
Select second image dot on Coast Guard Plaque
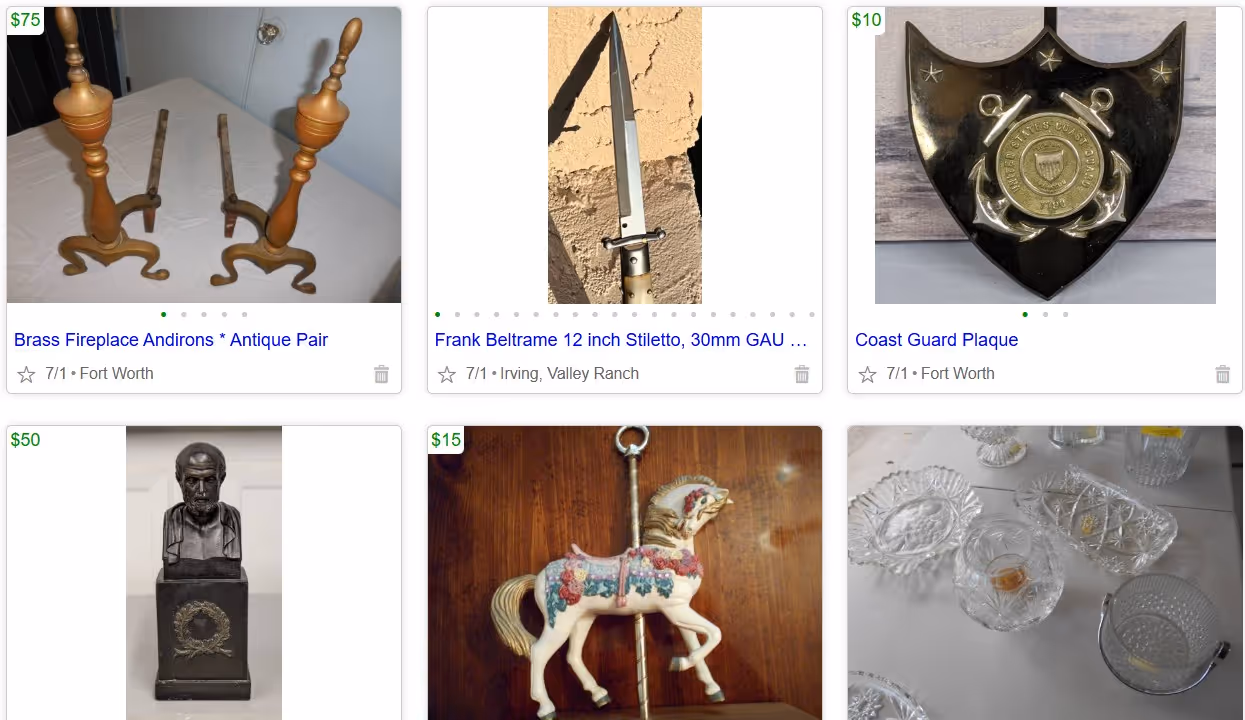[1045, 314]
